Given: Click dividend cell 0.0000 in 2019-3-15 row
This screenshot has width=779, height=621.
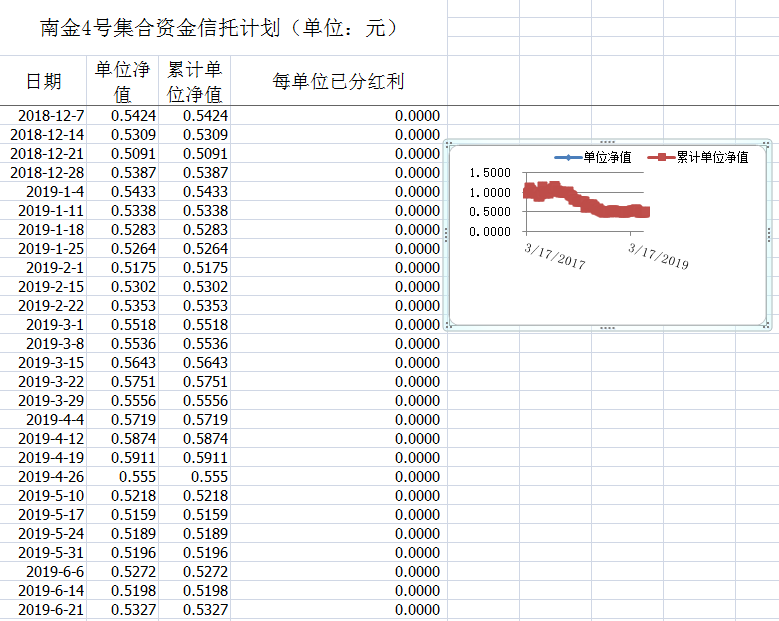Looking at the screenshot, I should pyautogui.click(x=339, y=363).
